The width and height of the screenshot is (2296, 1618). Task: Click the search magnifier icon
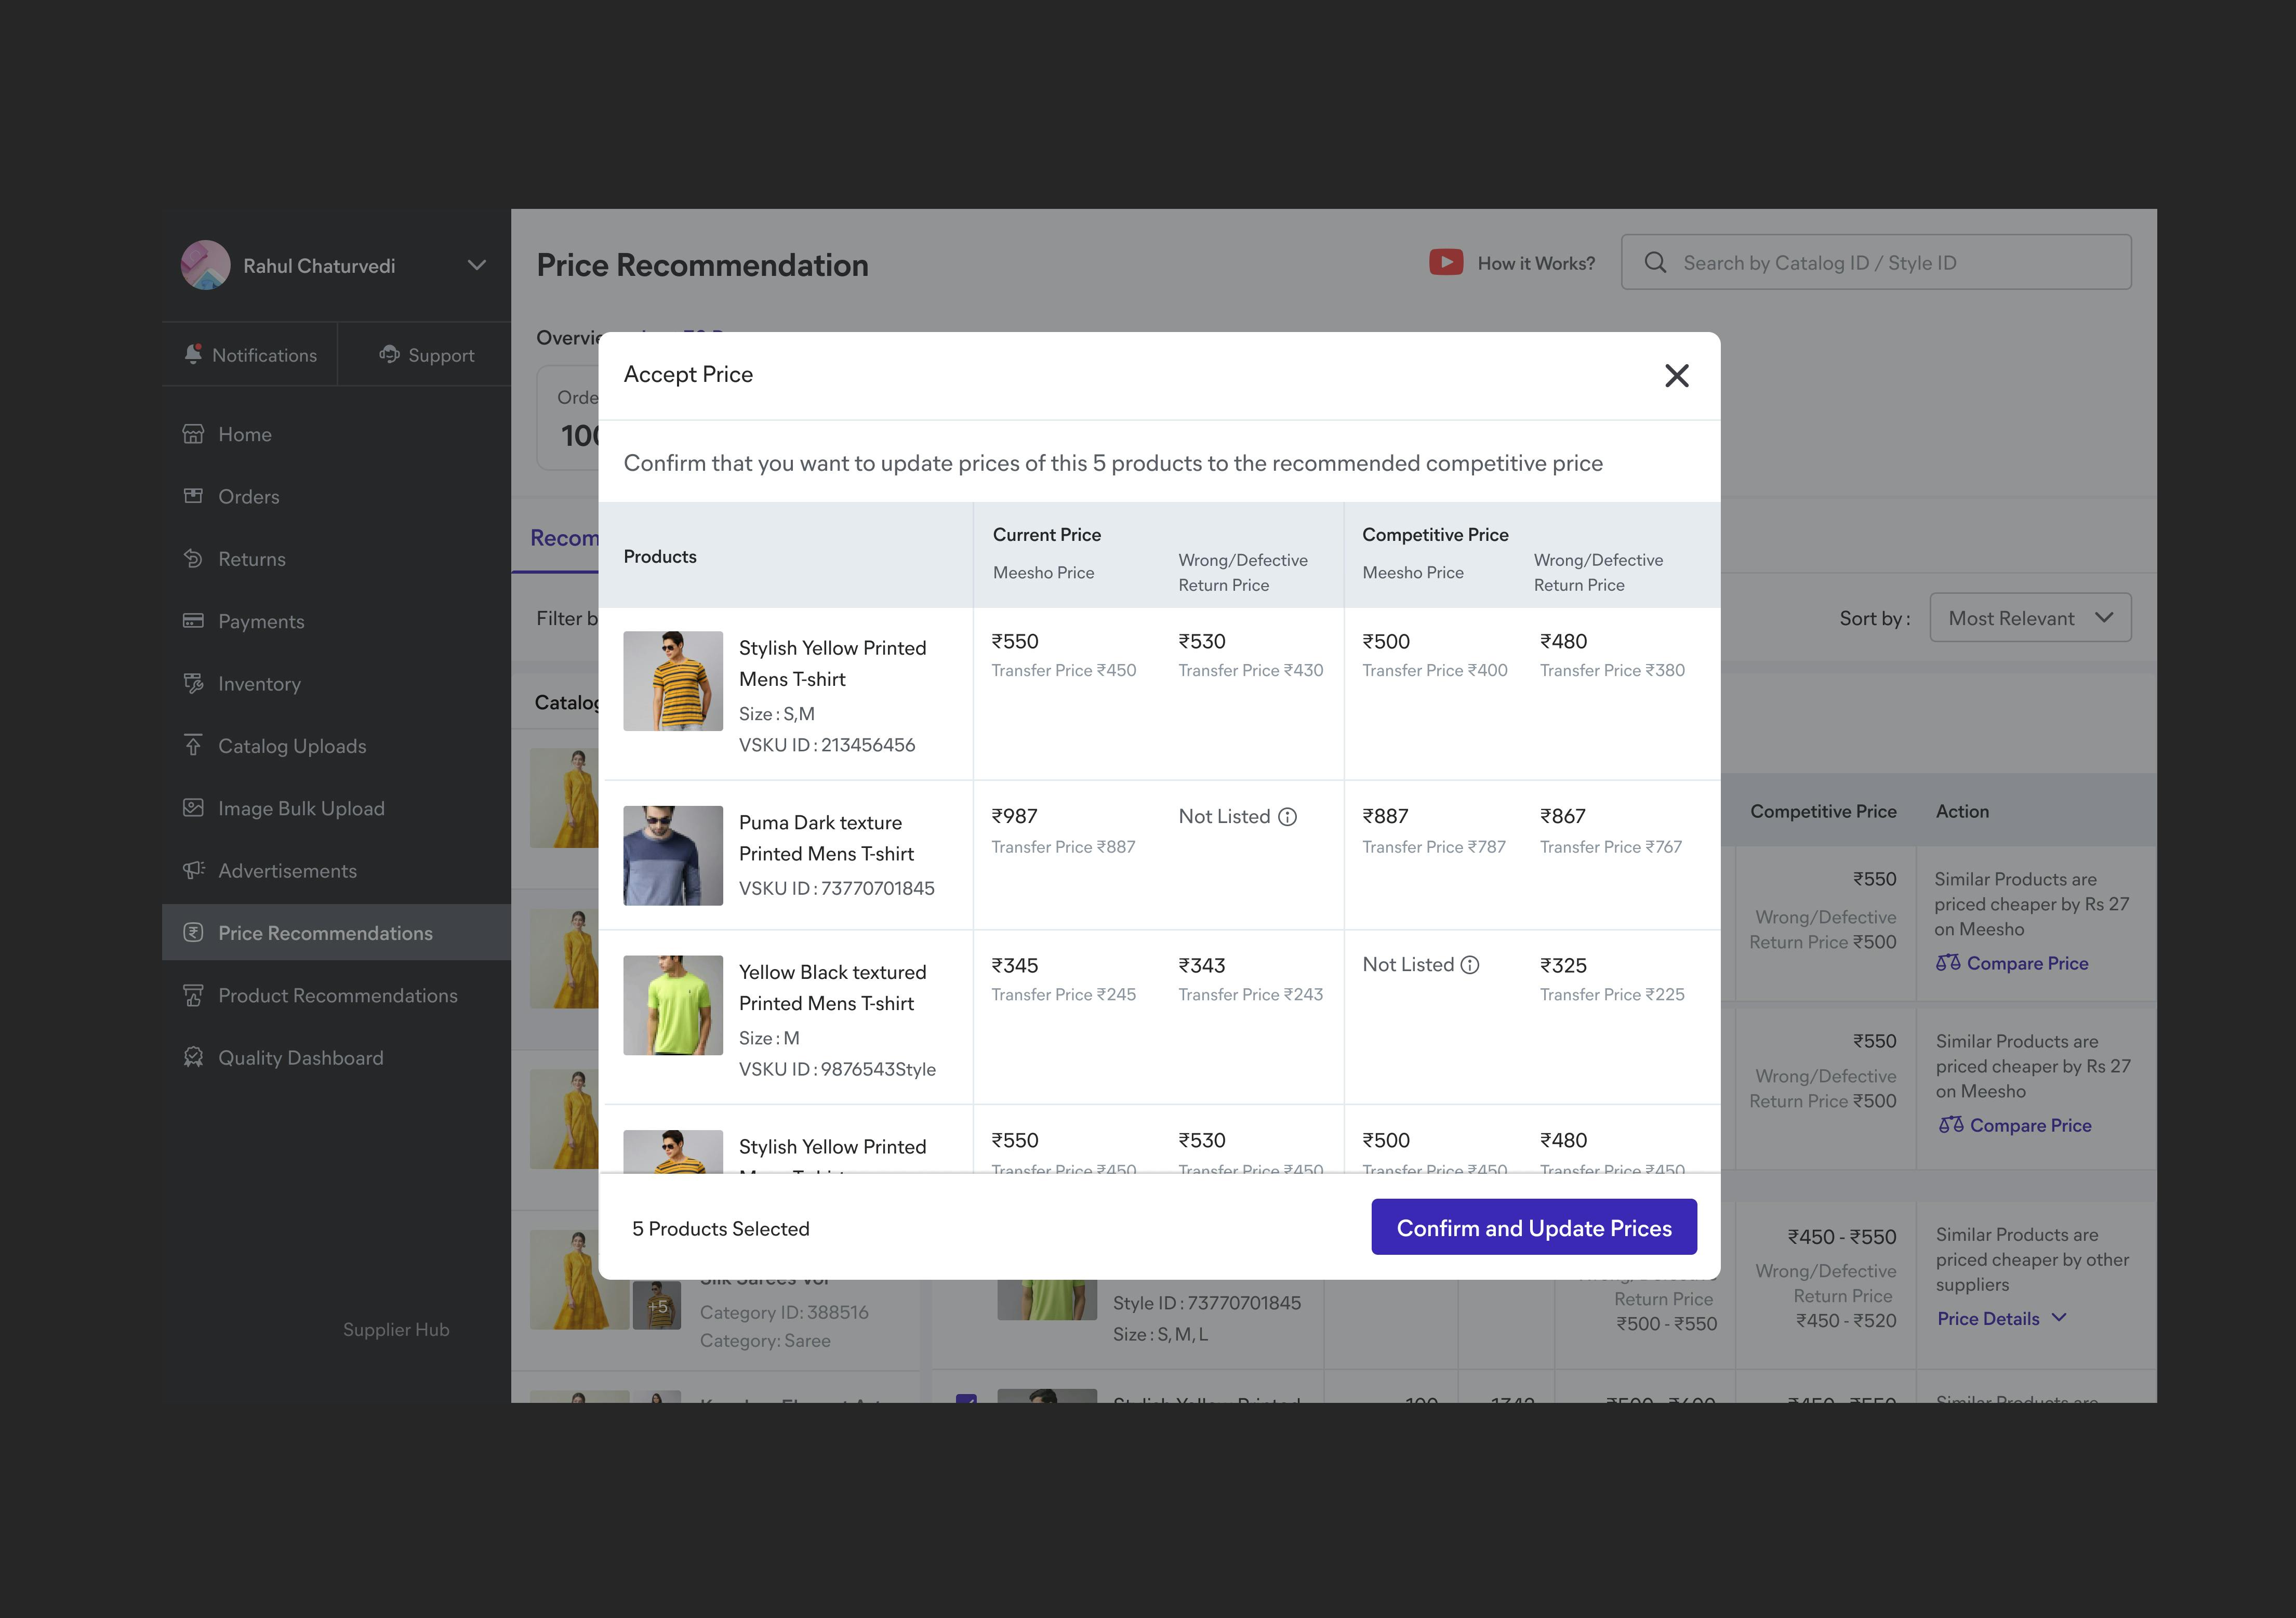[1655, 262]
